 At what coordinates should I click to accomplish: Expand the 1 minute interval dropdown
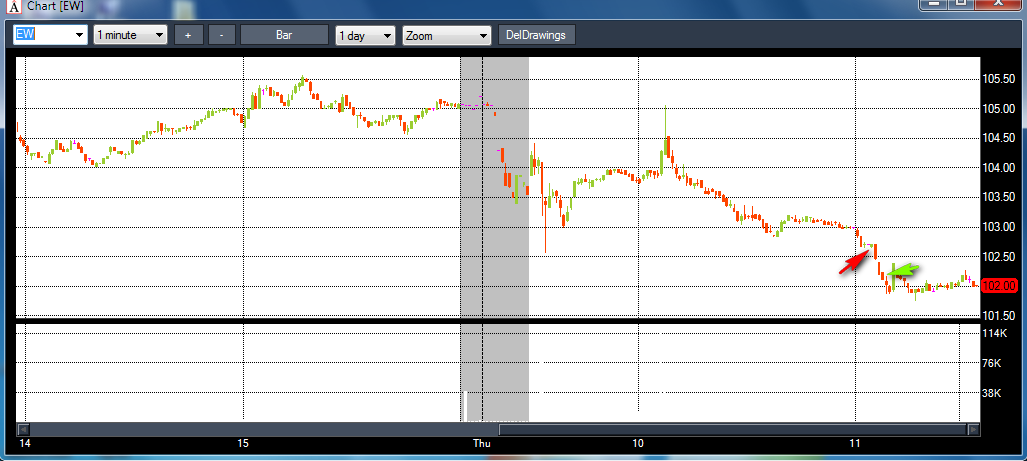(159, 35)
